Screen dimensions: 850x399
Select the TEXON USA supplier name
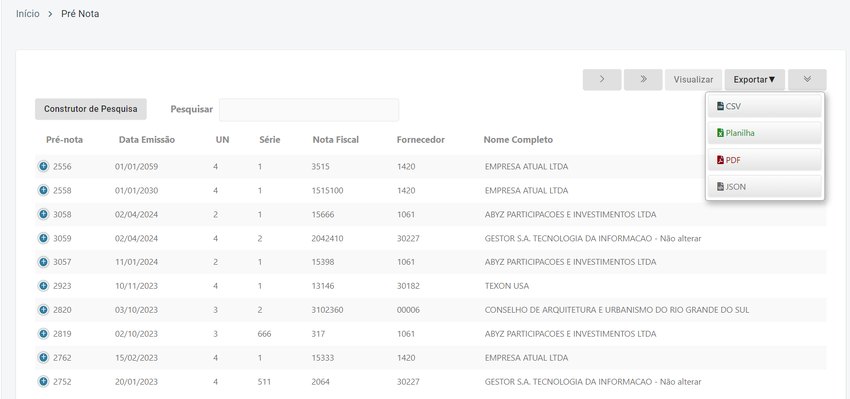pos(507,286)
